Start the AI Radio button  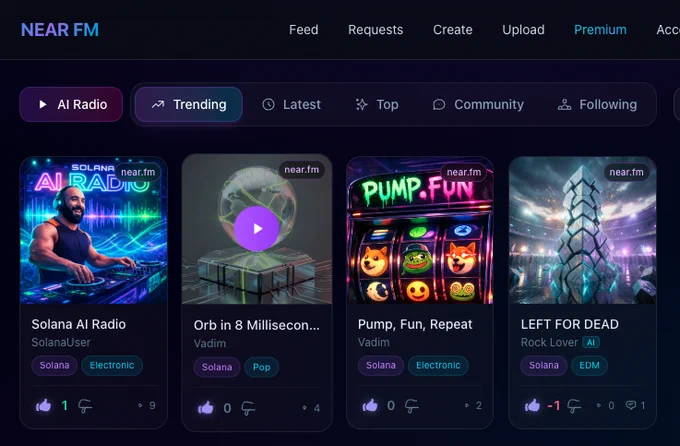tap(71, 105)
